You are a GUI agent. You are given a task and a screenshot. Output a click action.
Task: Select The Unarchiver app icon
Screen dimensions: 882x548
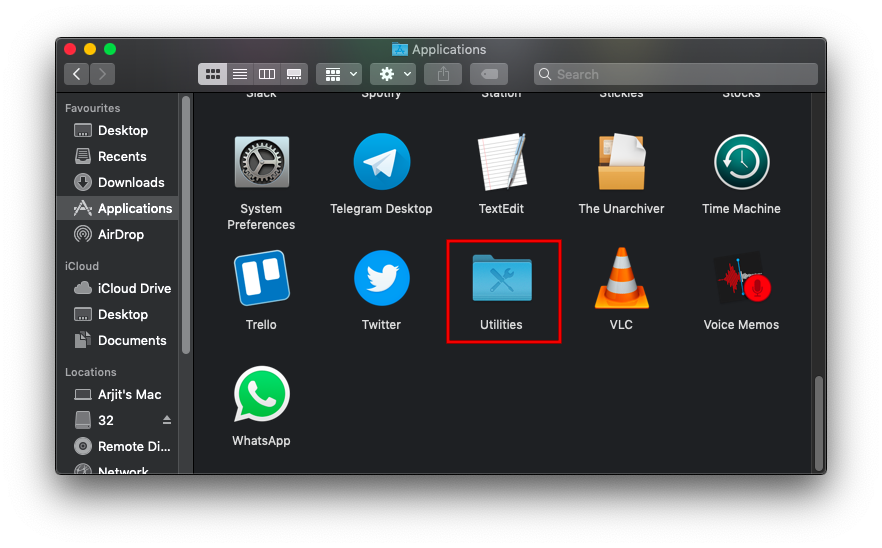pos(622,162)
